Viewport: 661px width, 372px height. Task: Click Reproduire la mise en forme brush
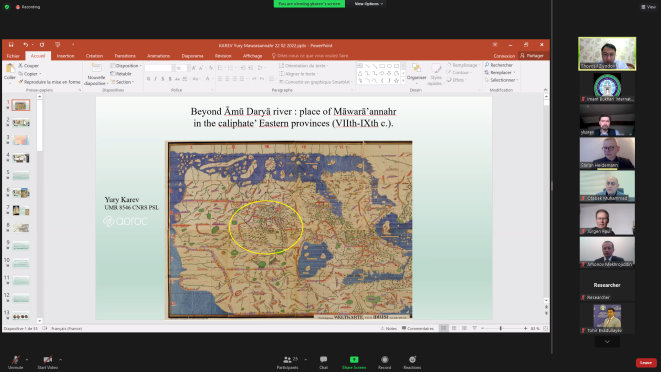click(x=20, y=82)
